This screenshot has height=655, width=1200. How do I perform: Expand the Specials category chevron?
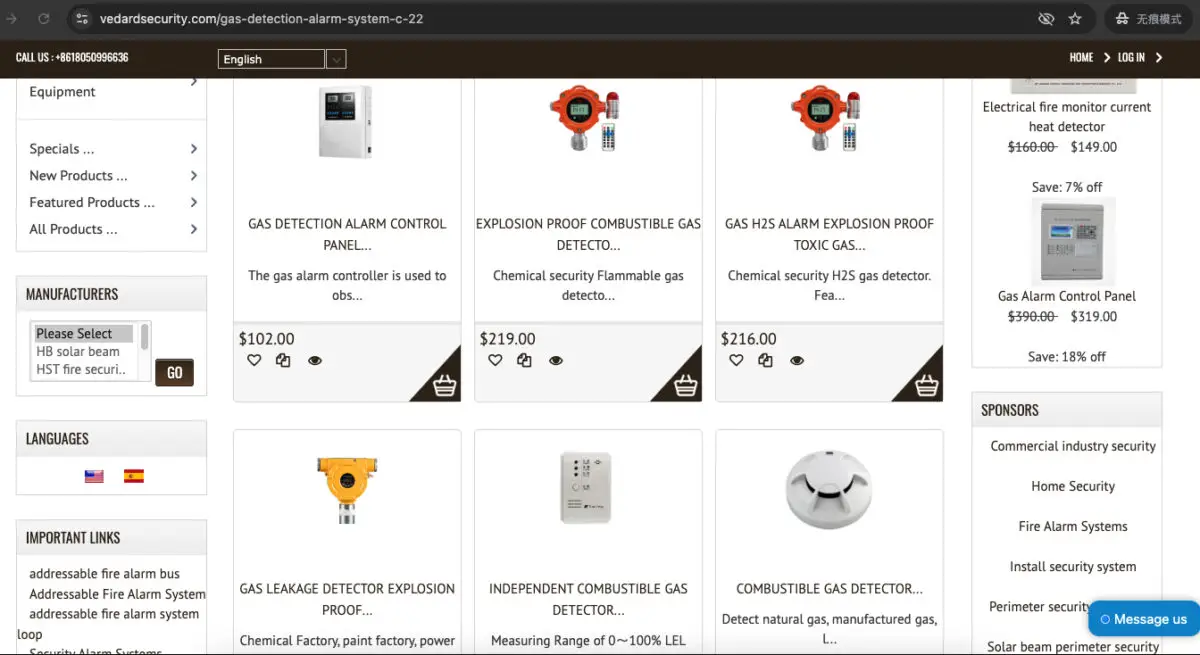coord(194,149)
